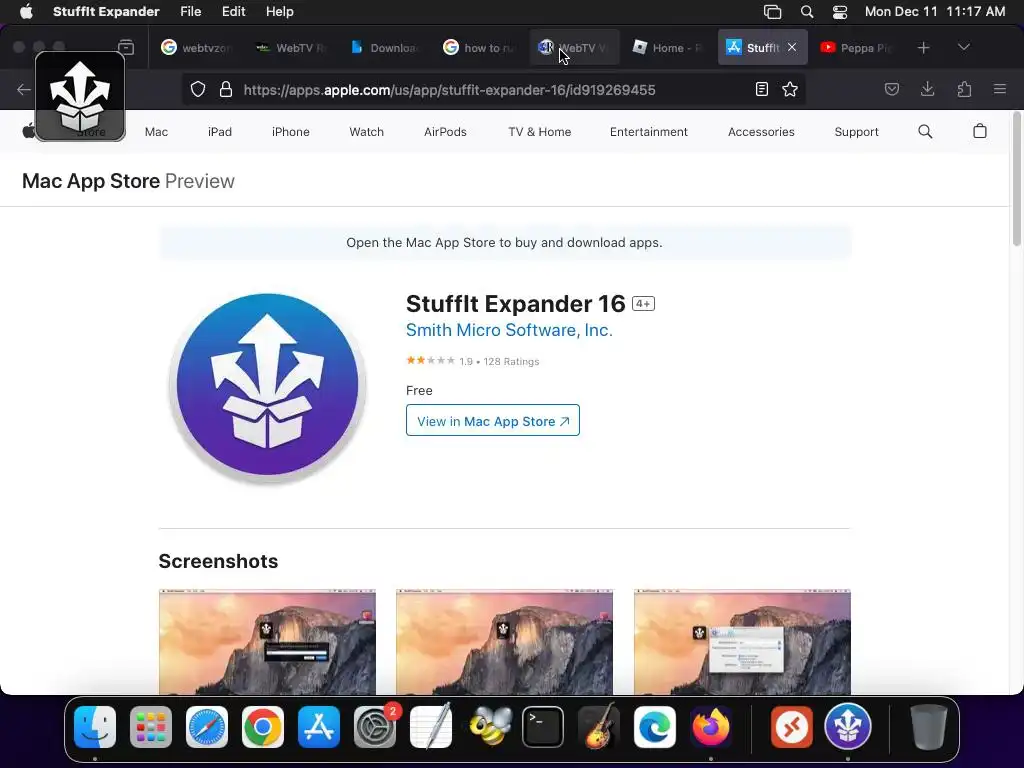
Task: Open Trash in the Dock
Action: 929,727
